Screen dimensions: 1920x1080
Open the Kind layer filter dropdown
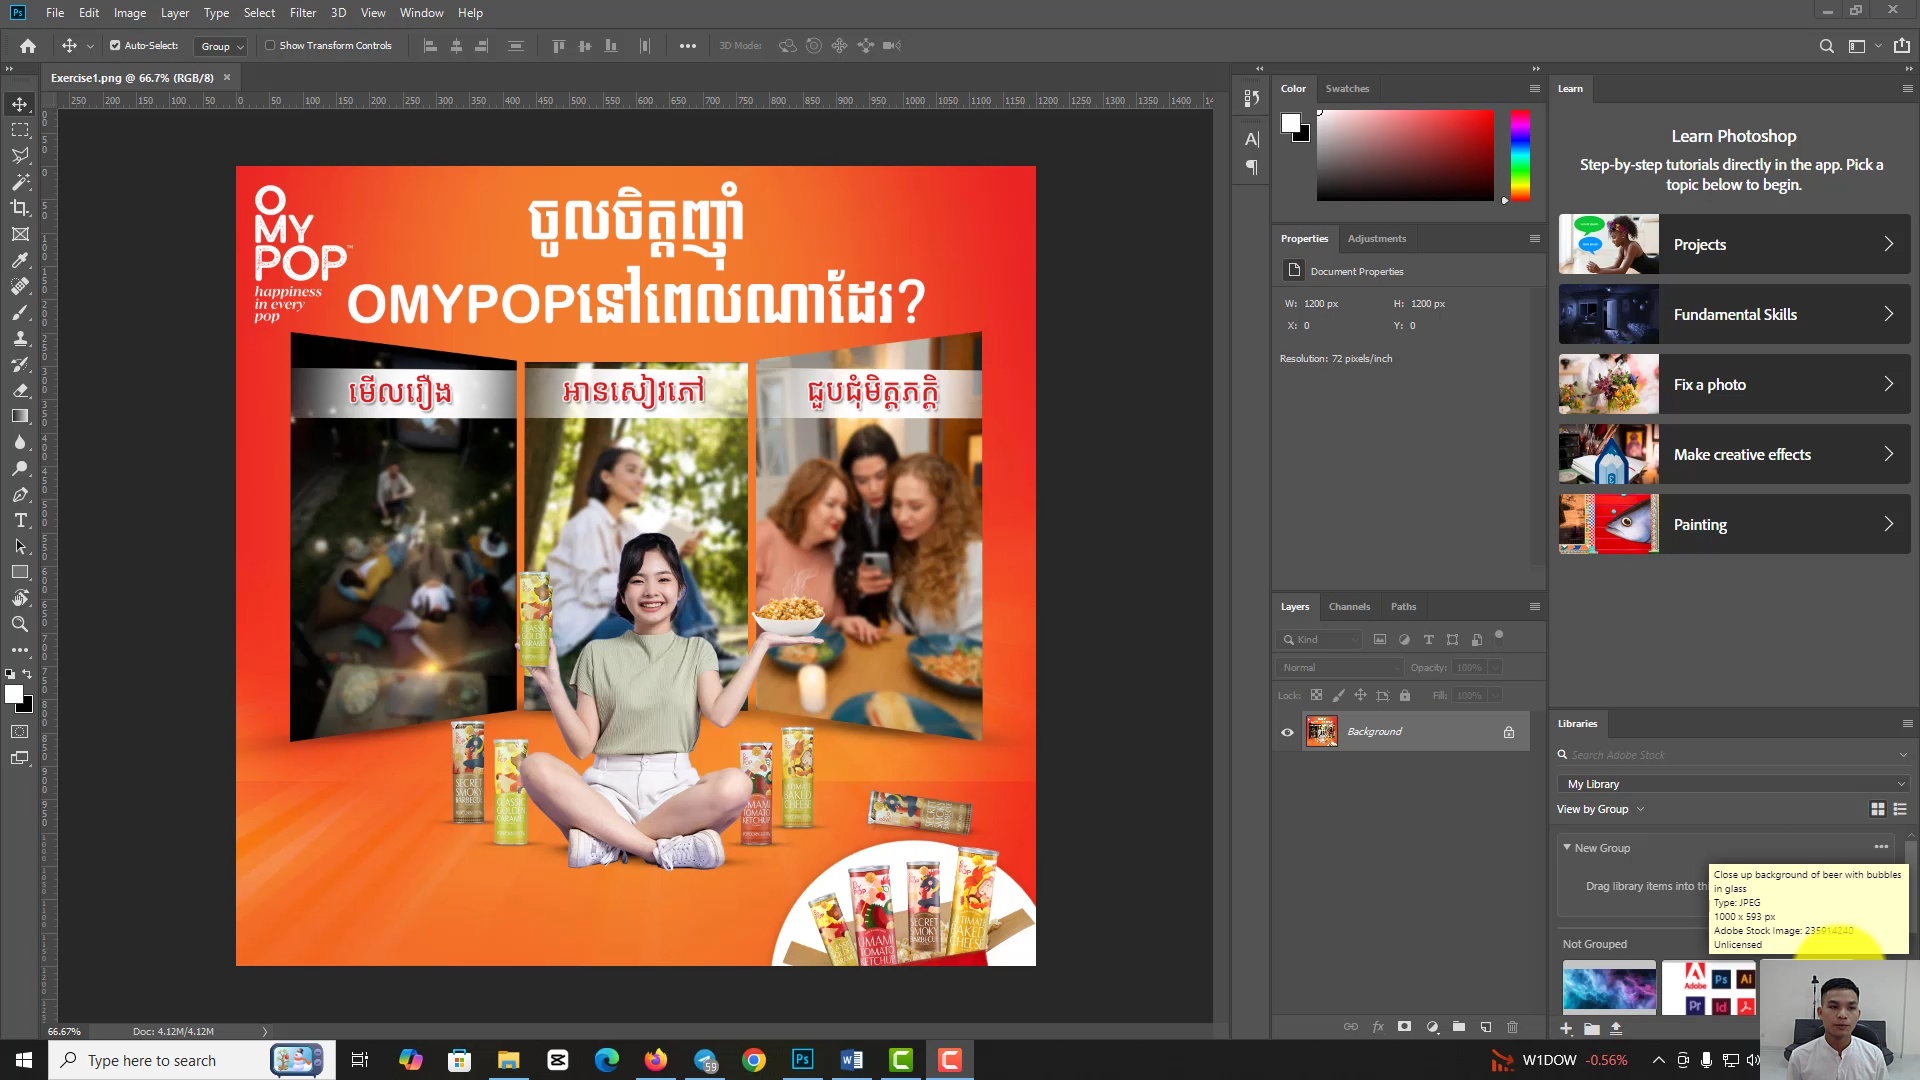click(x=1320, y=640)
